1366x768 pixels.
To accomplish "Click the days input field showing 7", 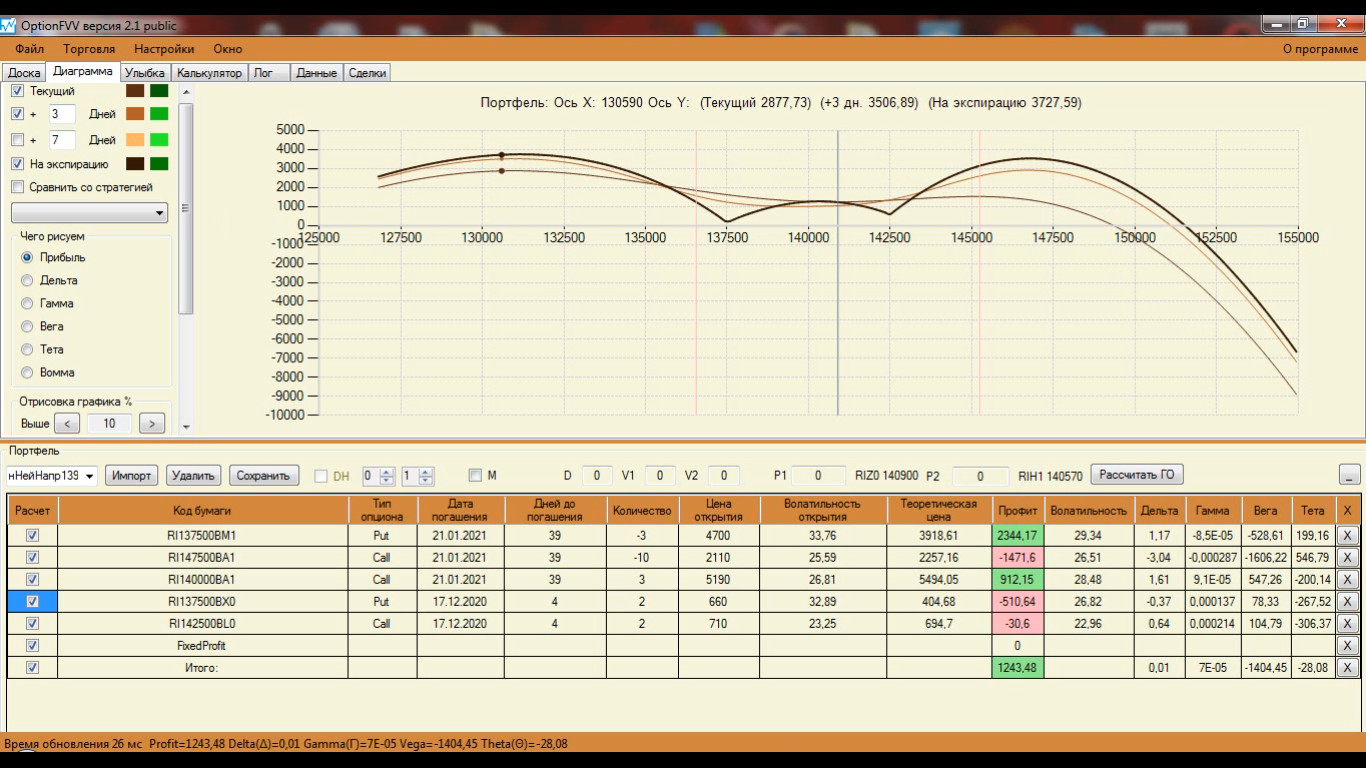I will tap(62, 140).
